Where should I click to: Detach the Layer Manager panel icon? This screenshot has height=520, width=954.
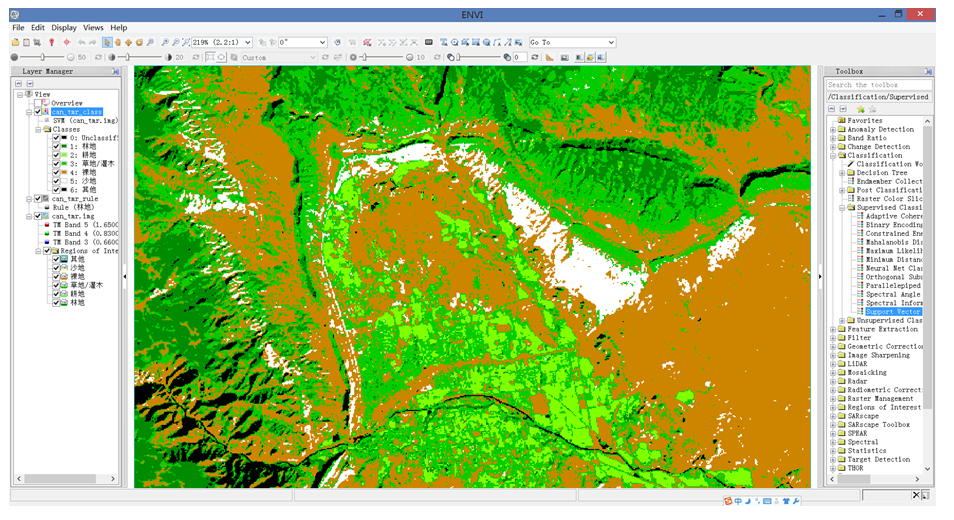116,71
